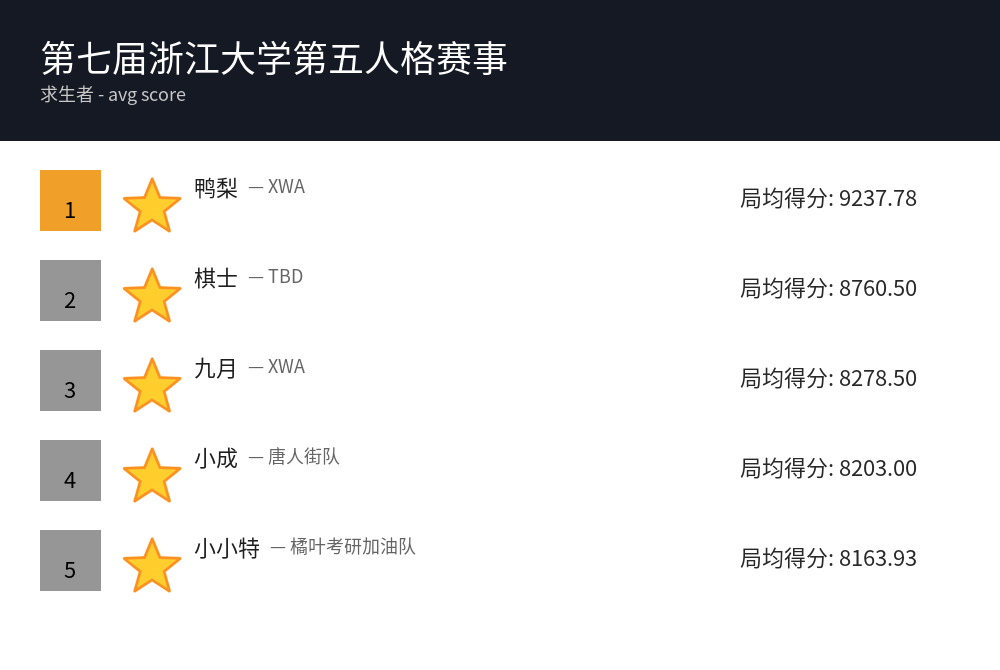This screenshot has height=670, width=1000.
Task: Select the gray rank 2 badge
Action: coord(70,290)
